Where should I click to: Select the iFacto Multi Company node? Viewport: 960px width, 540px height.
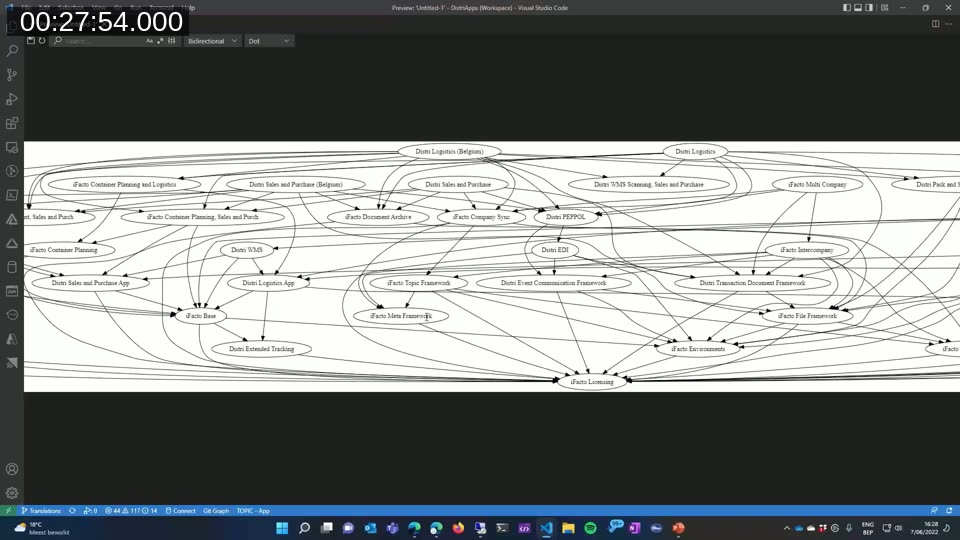tap(817, 184)
